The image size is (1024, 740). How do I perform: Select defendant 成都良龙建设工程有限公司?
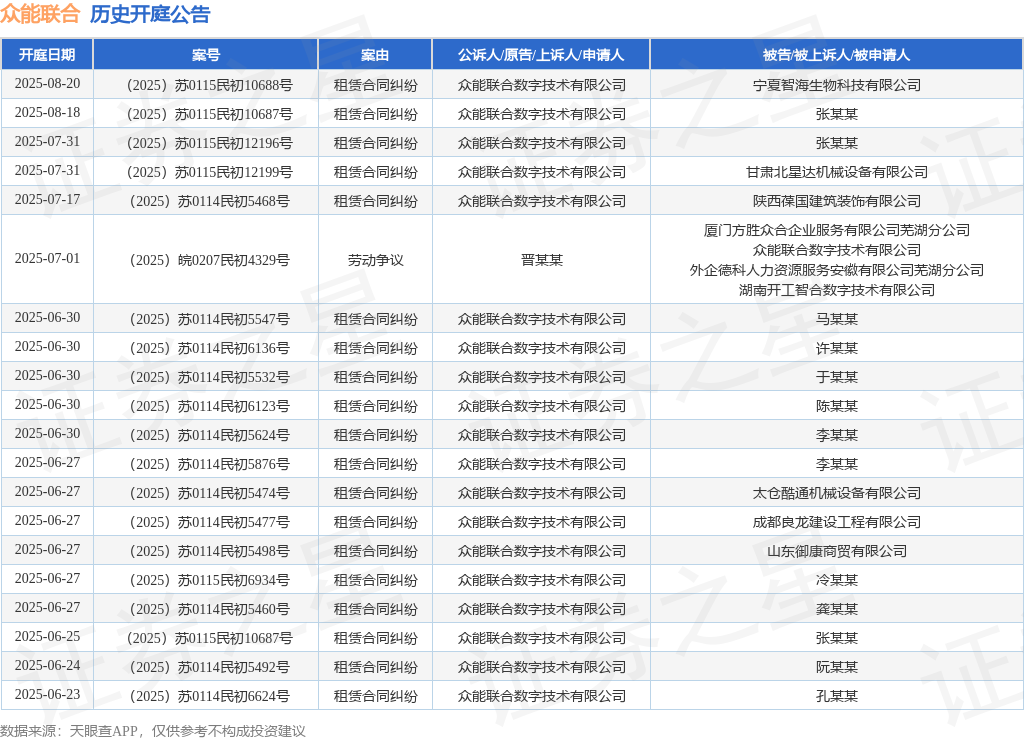pos(837,523)
